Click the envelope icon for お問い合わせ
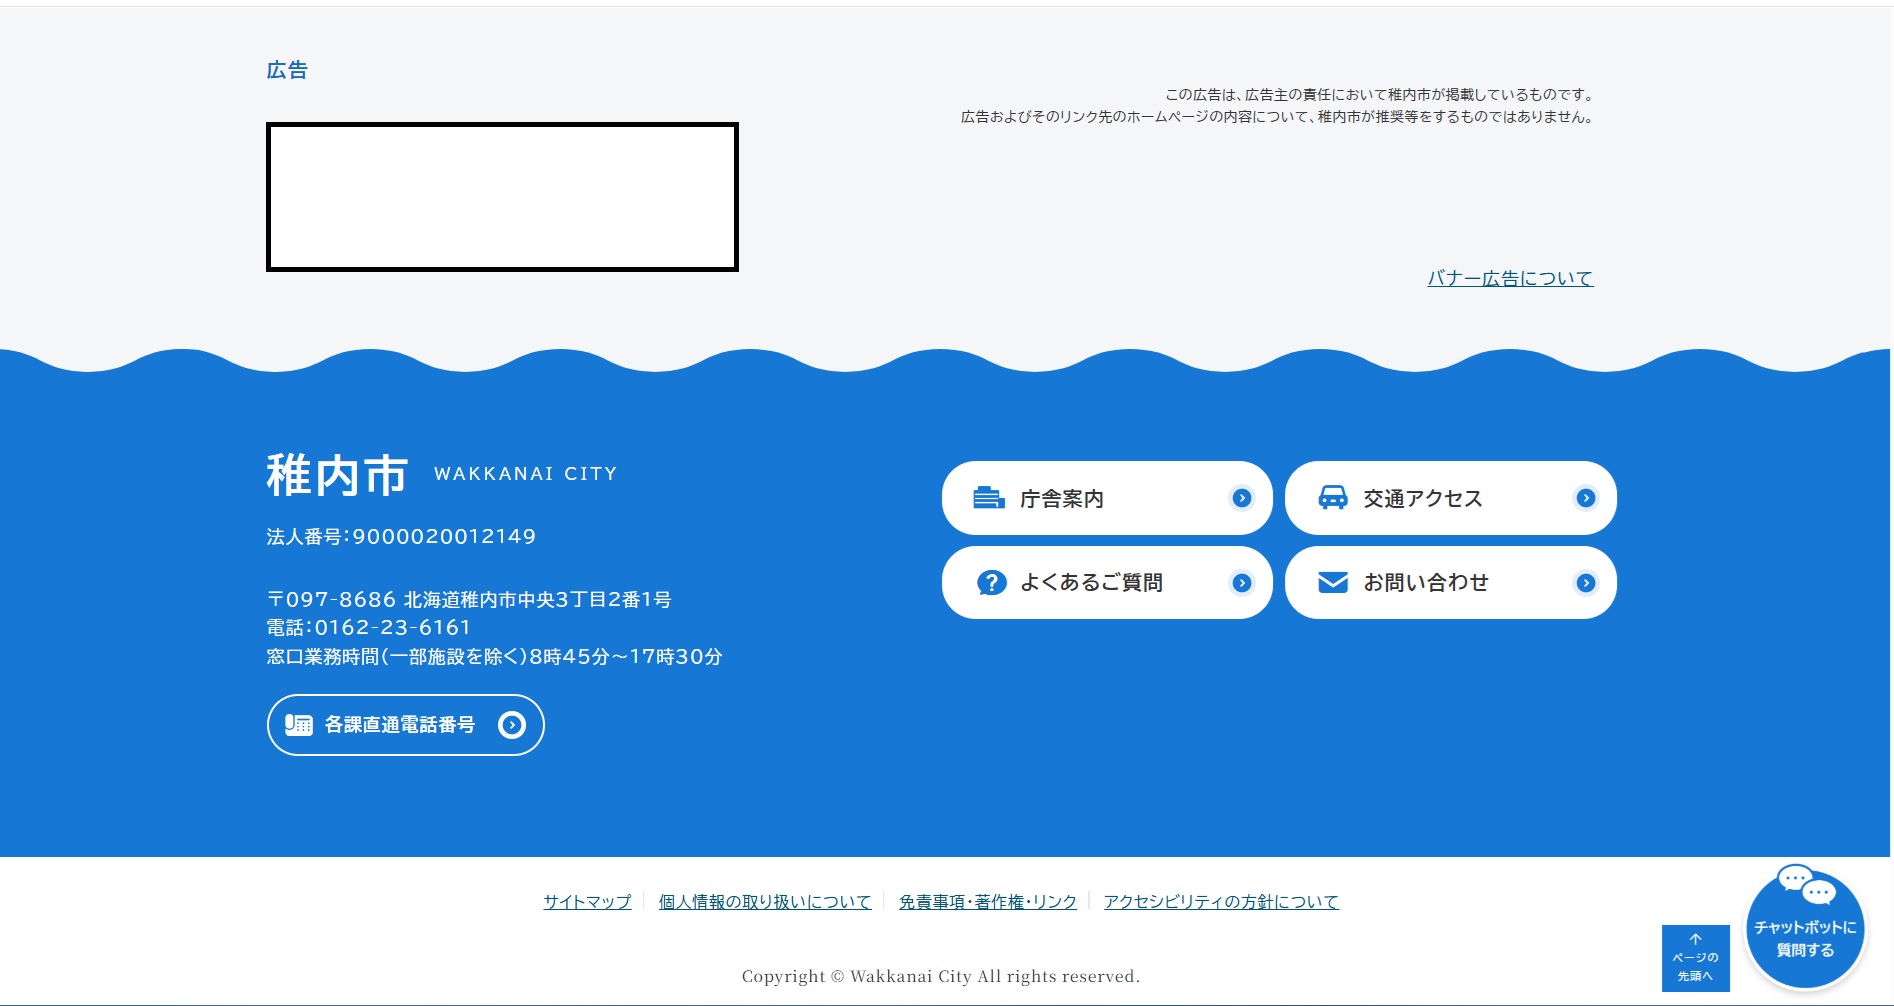 [1332, 583]
